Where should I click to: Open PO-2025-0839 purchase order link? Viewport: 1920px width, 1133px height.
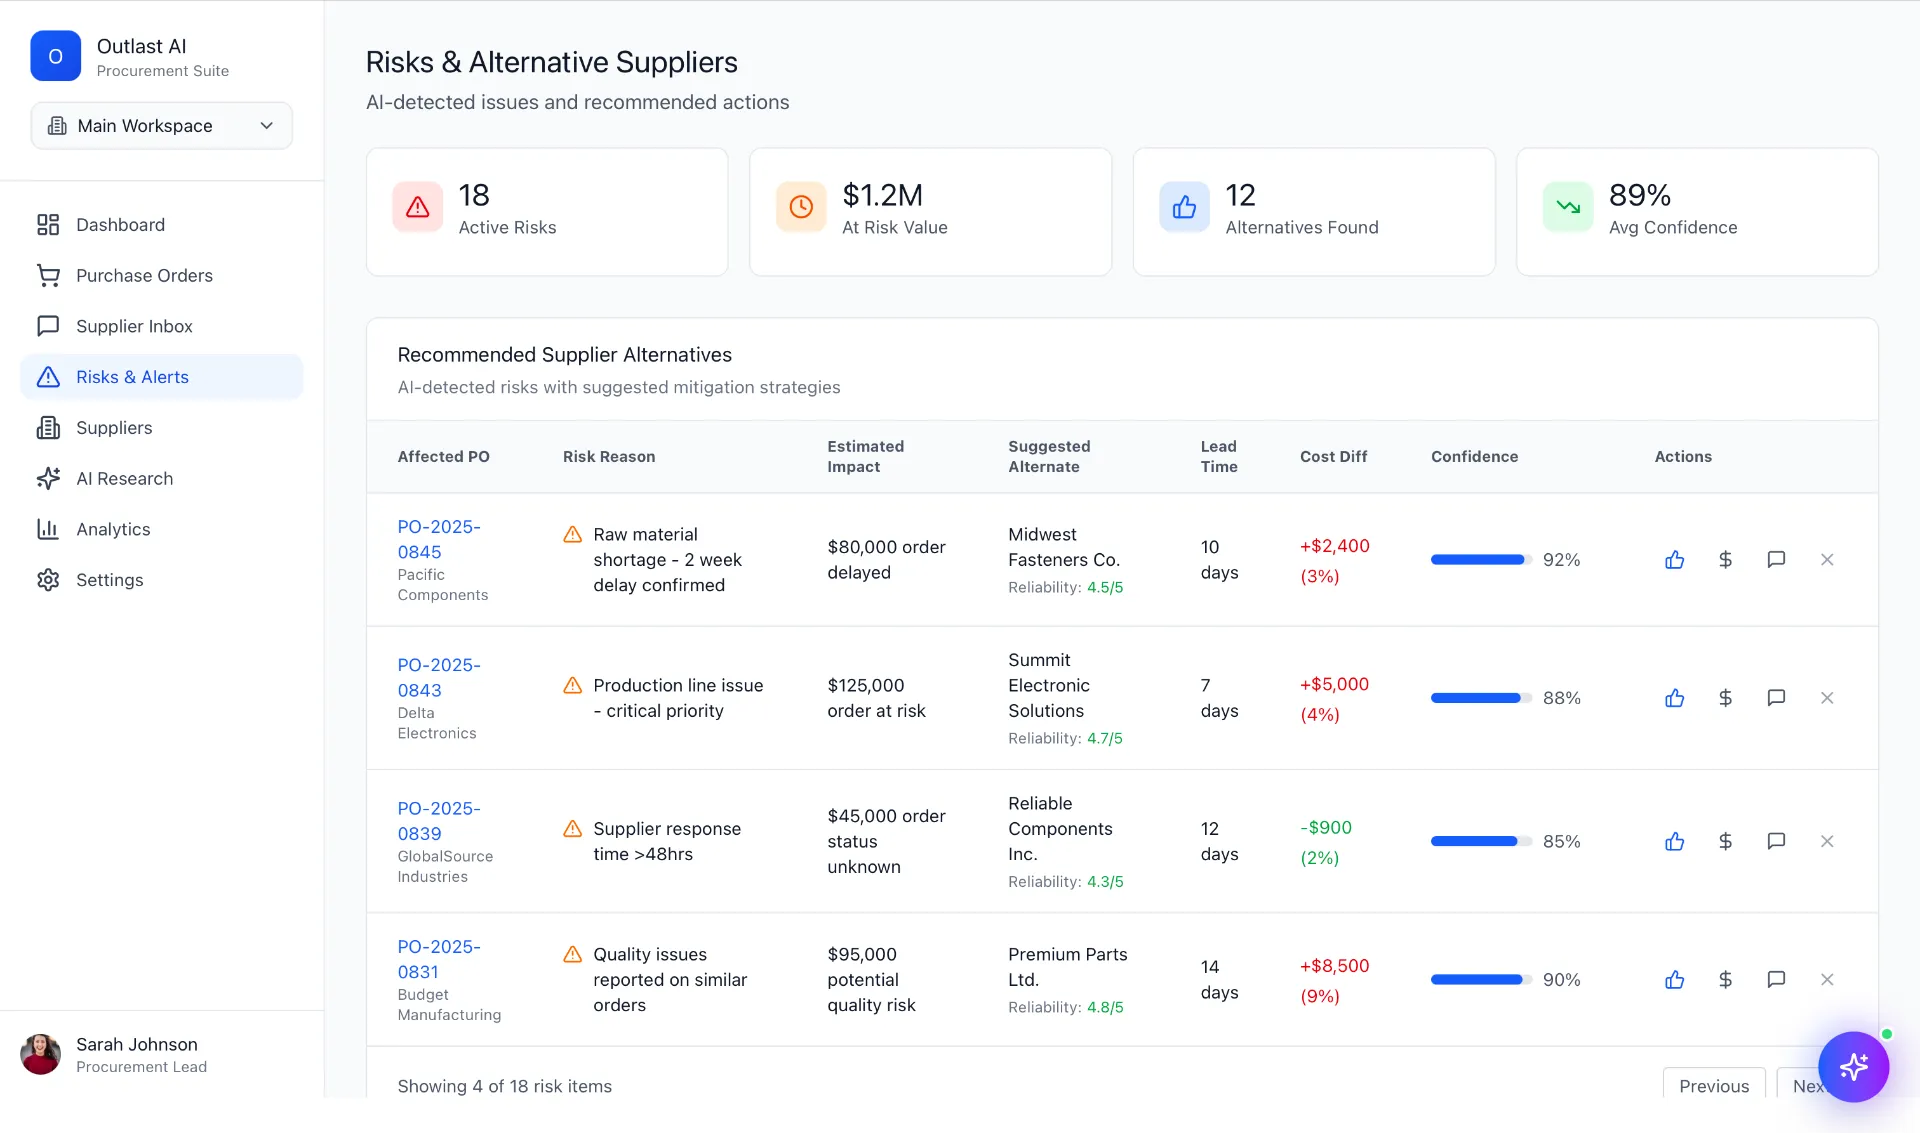coord(438,820)
